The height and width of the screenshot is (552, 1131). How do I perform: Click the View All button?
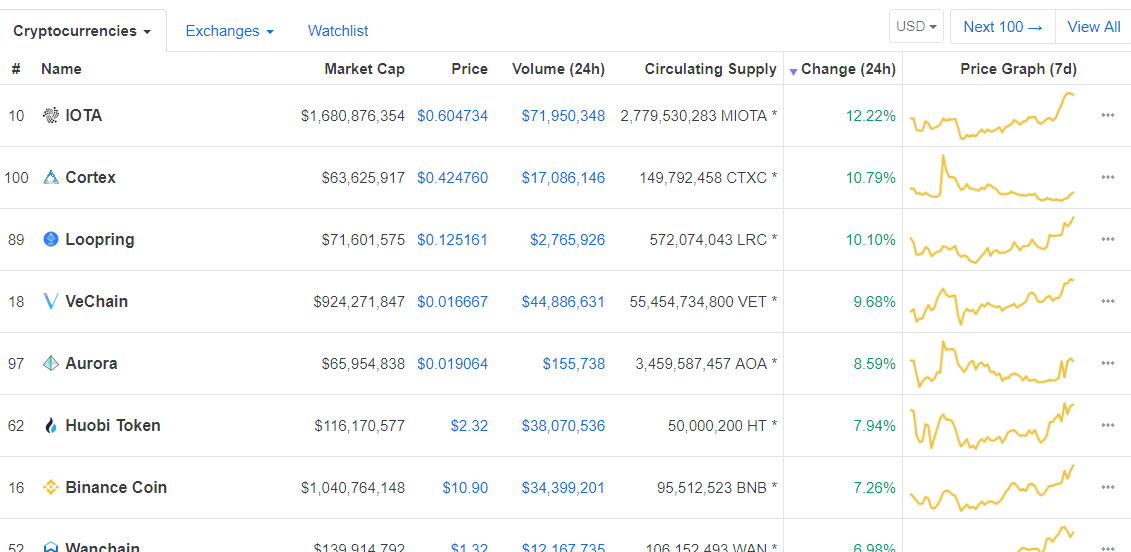pyautogui.click(x=1093, y=27)
